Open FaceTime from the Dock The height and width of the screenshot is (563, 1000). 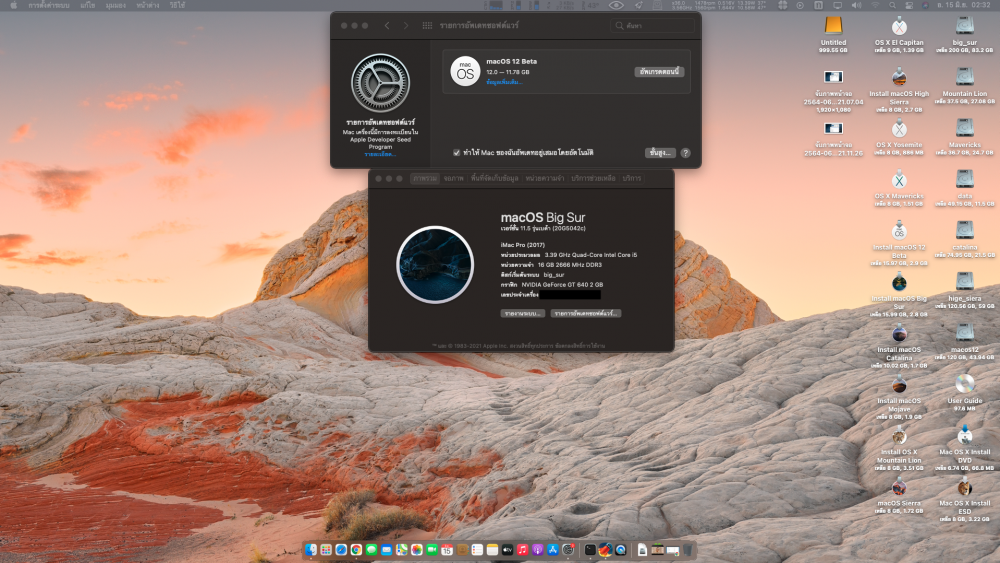pos(432,550)
